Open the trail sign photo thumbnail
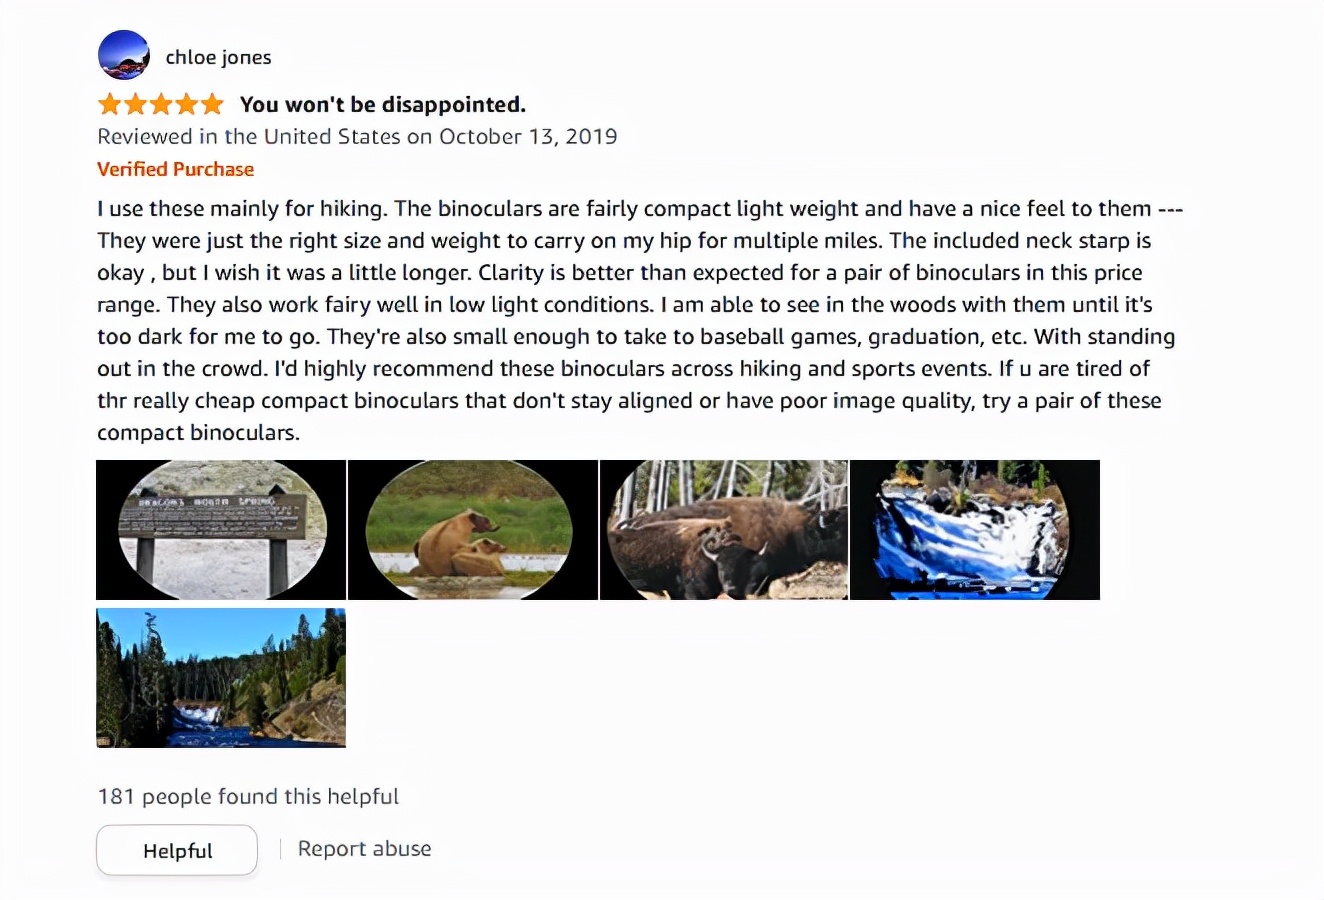The height and width of the screenshot is (900, 1324). coord(221,530)
